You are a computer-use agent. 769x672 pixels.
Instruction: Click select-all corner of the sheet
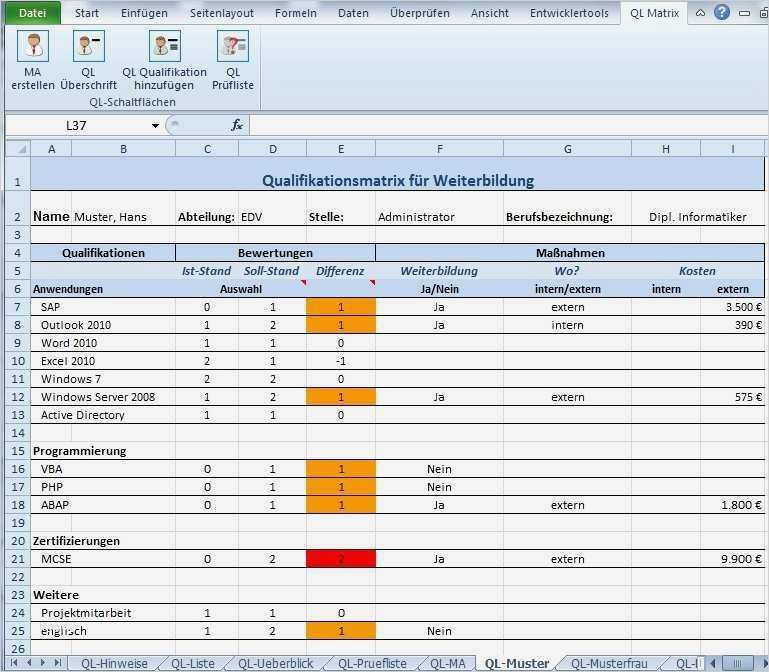pos(18,149)
